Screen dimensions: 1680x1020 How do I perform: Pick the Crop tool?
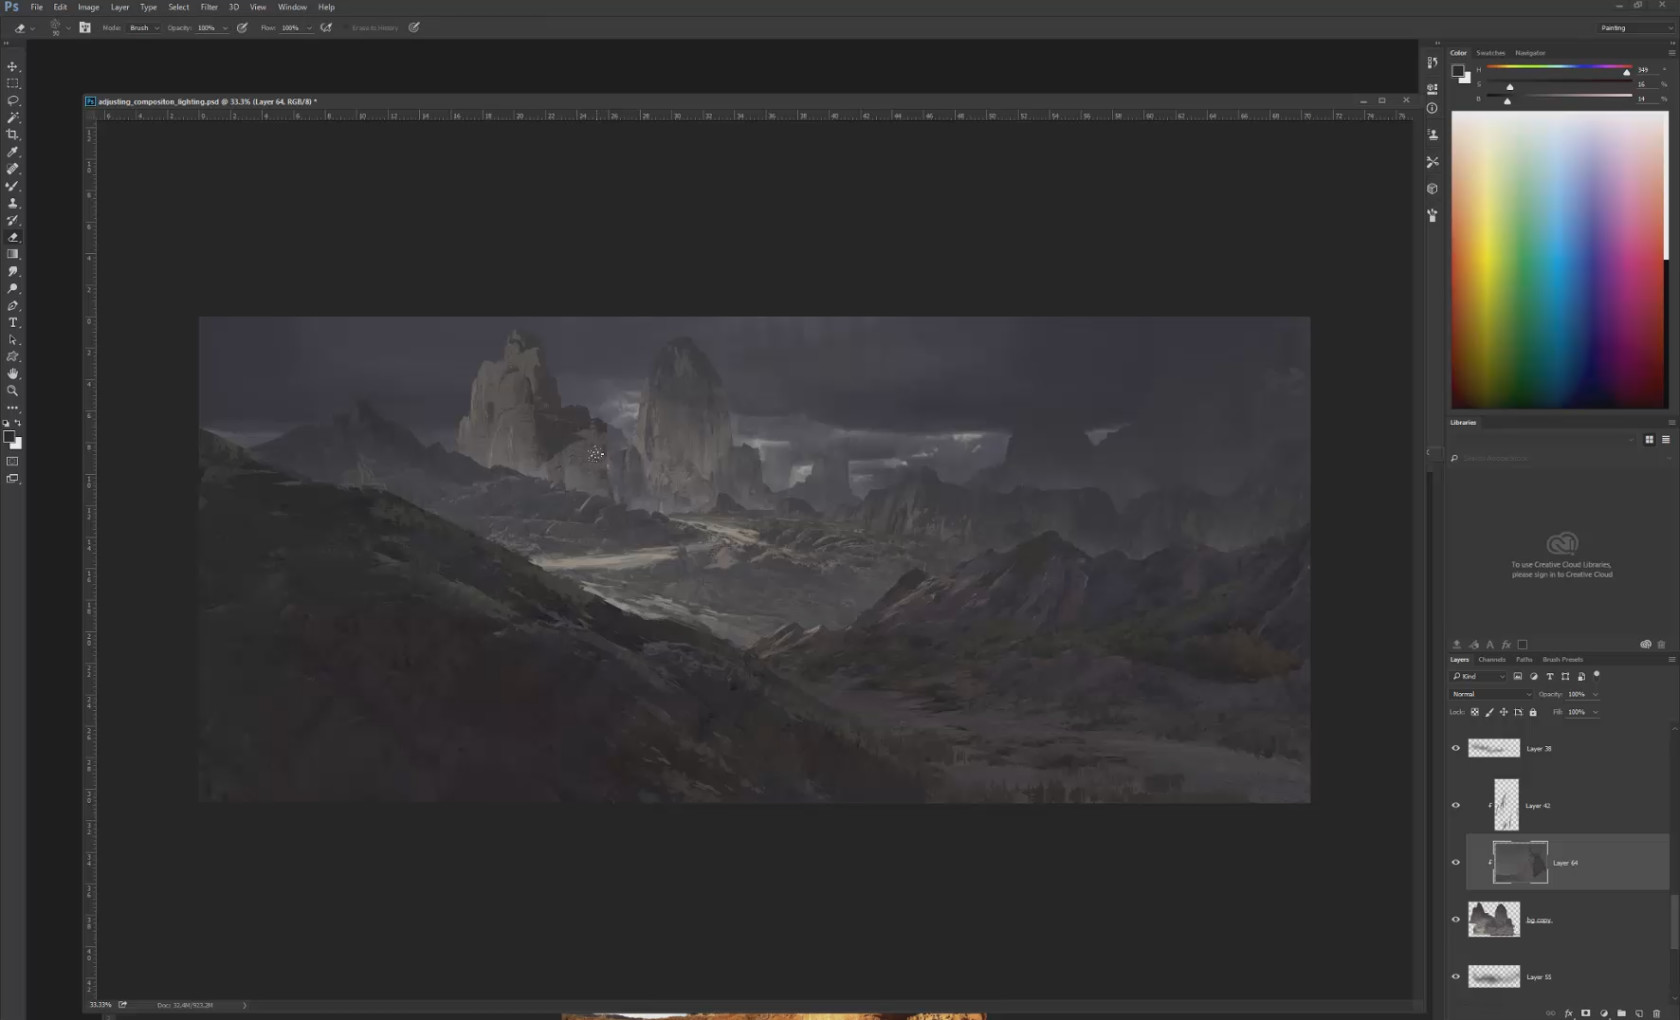point(13,134)
